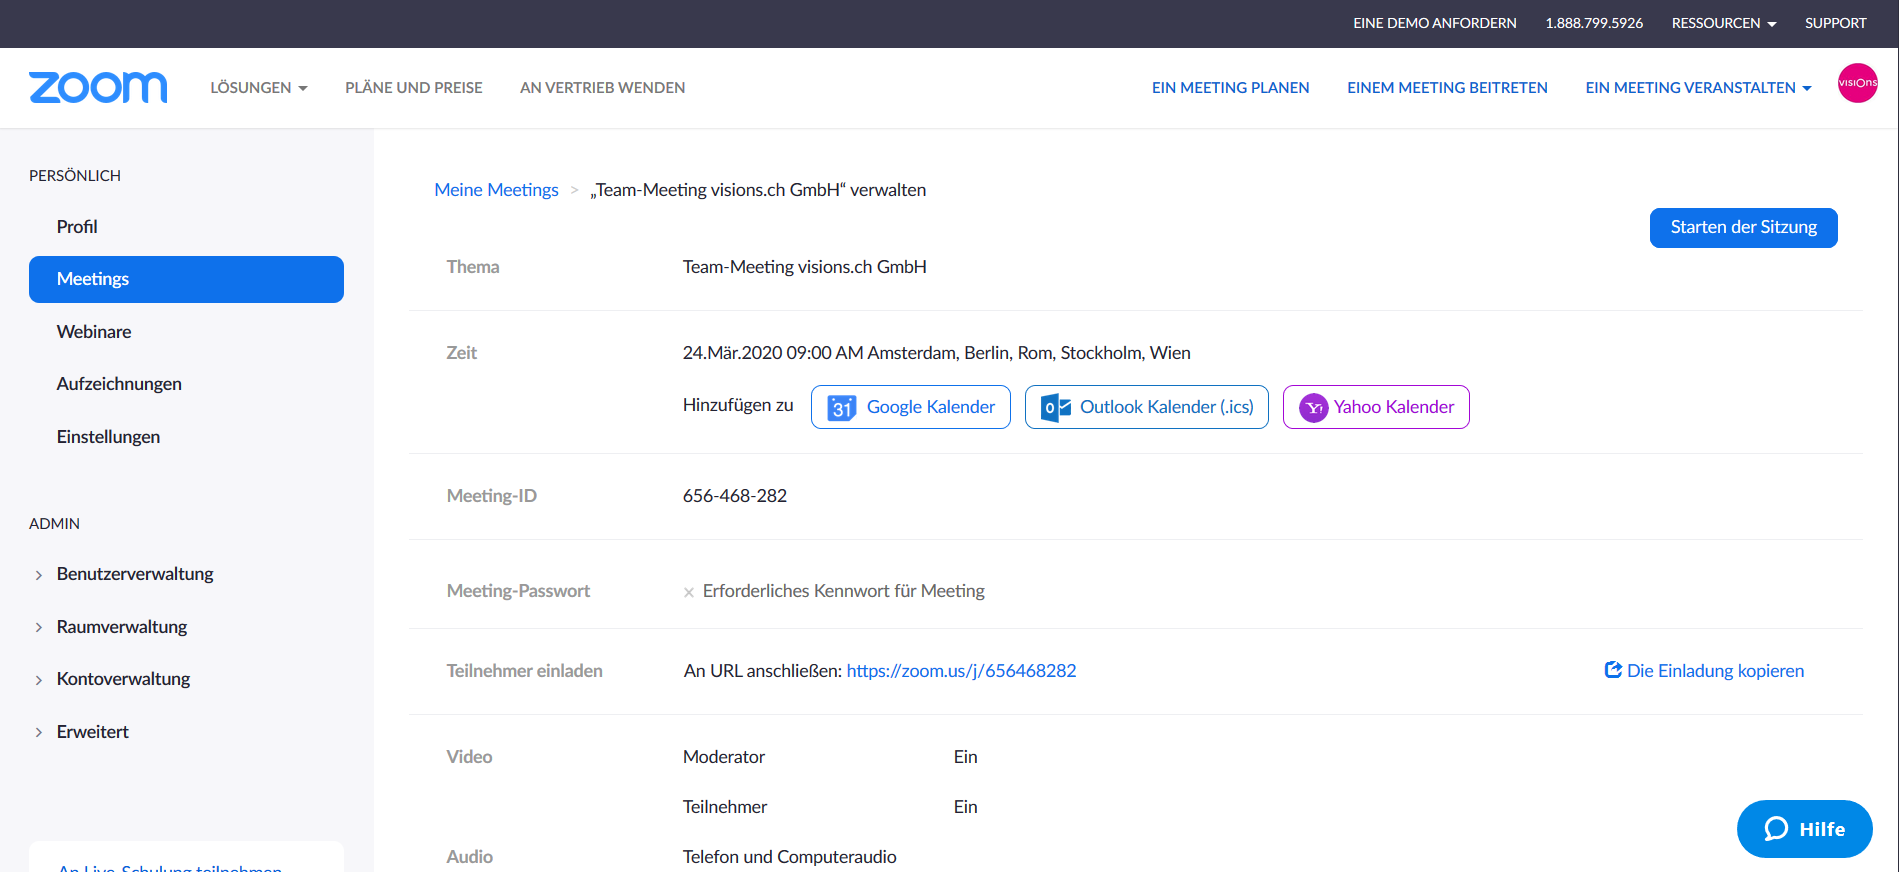Open Ein Meeting veranstalten dropdown

pos(1697,88)
